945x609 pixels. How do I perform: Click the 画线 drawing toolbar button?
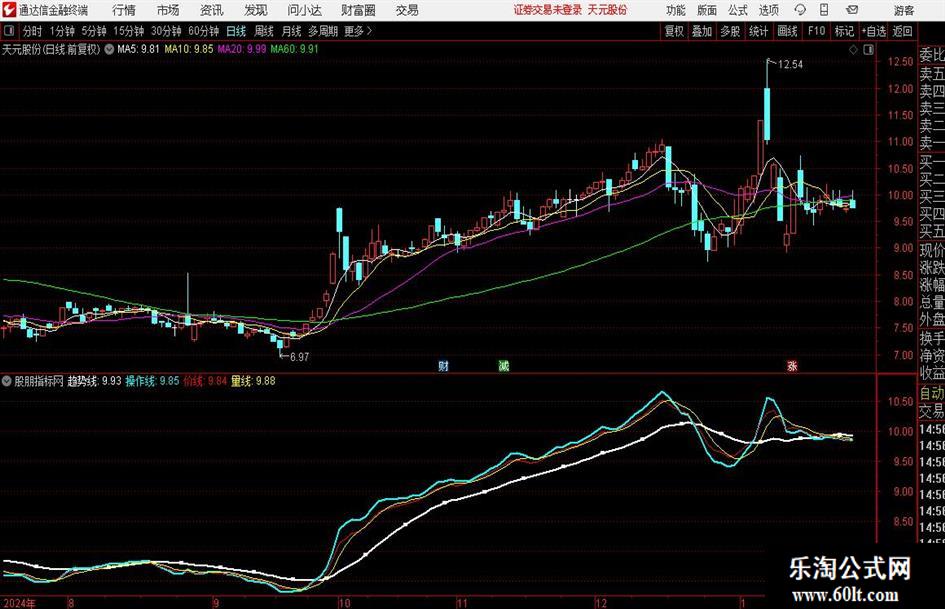[787, 31]
